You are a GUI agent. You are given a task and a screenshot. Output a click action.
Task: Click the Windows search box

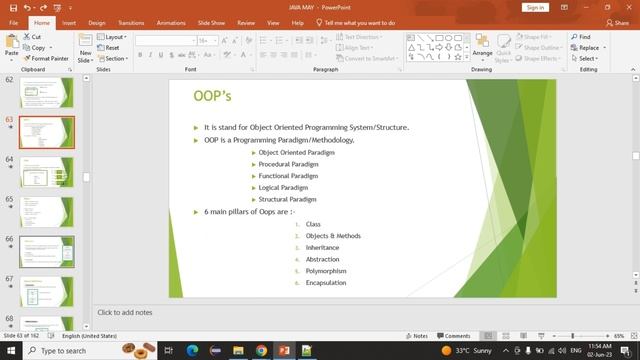pos(90,351)
